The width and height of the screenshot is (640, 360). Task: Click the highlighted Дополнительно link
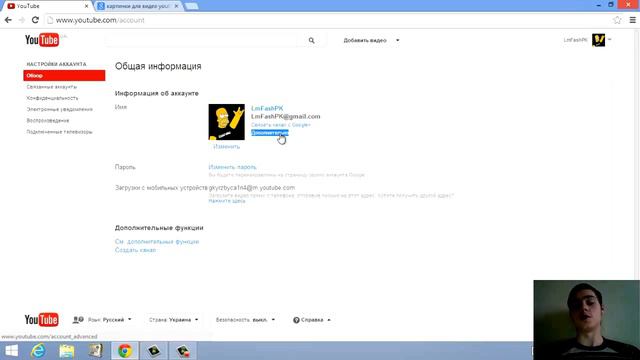pos(270,133)
